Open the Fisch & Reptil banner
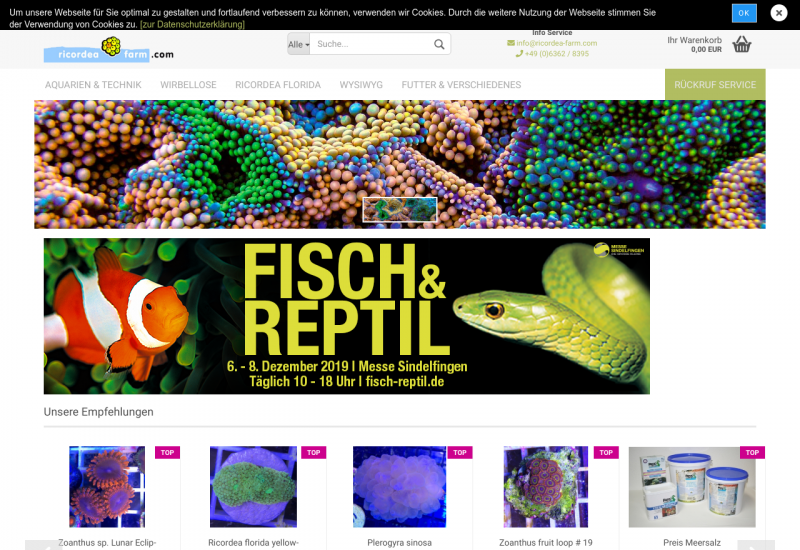The height and width of the screenshot is (550, 800). (x=346, y=316)
